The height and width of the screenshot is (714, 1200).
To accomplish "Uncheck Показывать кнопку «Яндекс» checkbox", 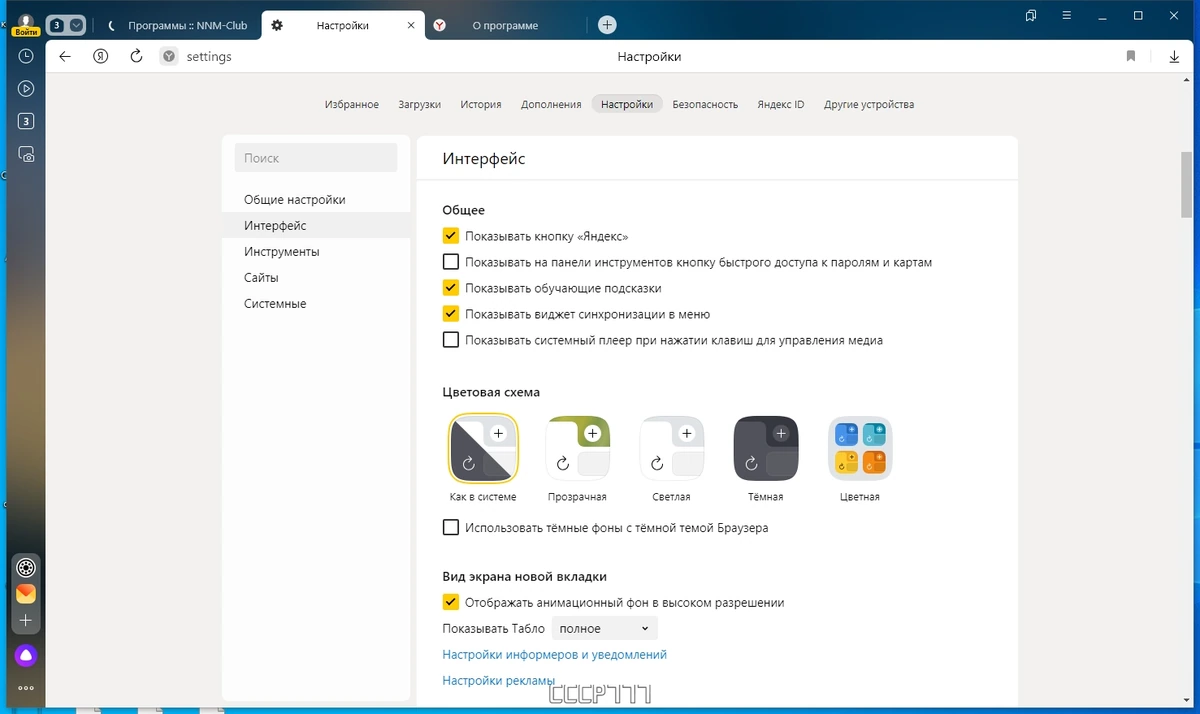I will tap(451, 236).
